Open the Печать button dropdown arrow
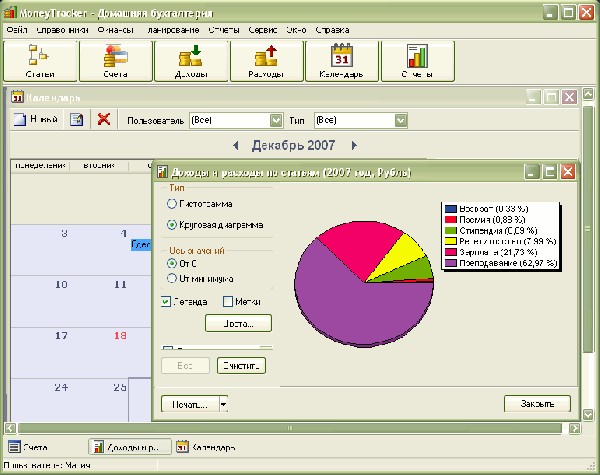Viewport: 600px width, 475px height. pos(223,404)
